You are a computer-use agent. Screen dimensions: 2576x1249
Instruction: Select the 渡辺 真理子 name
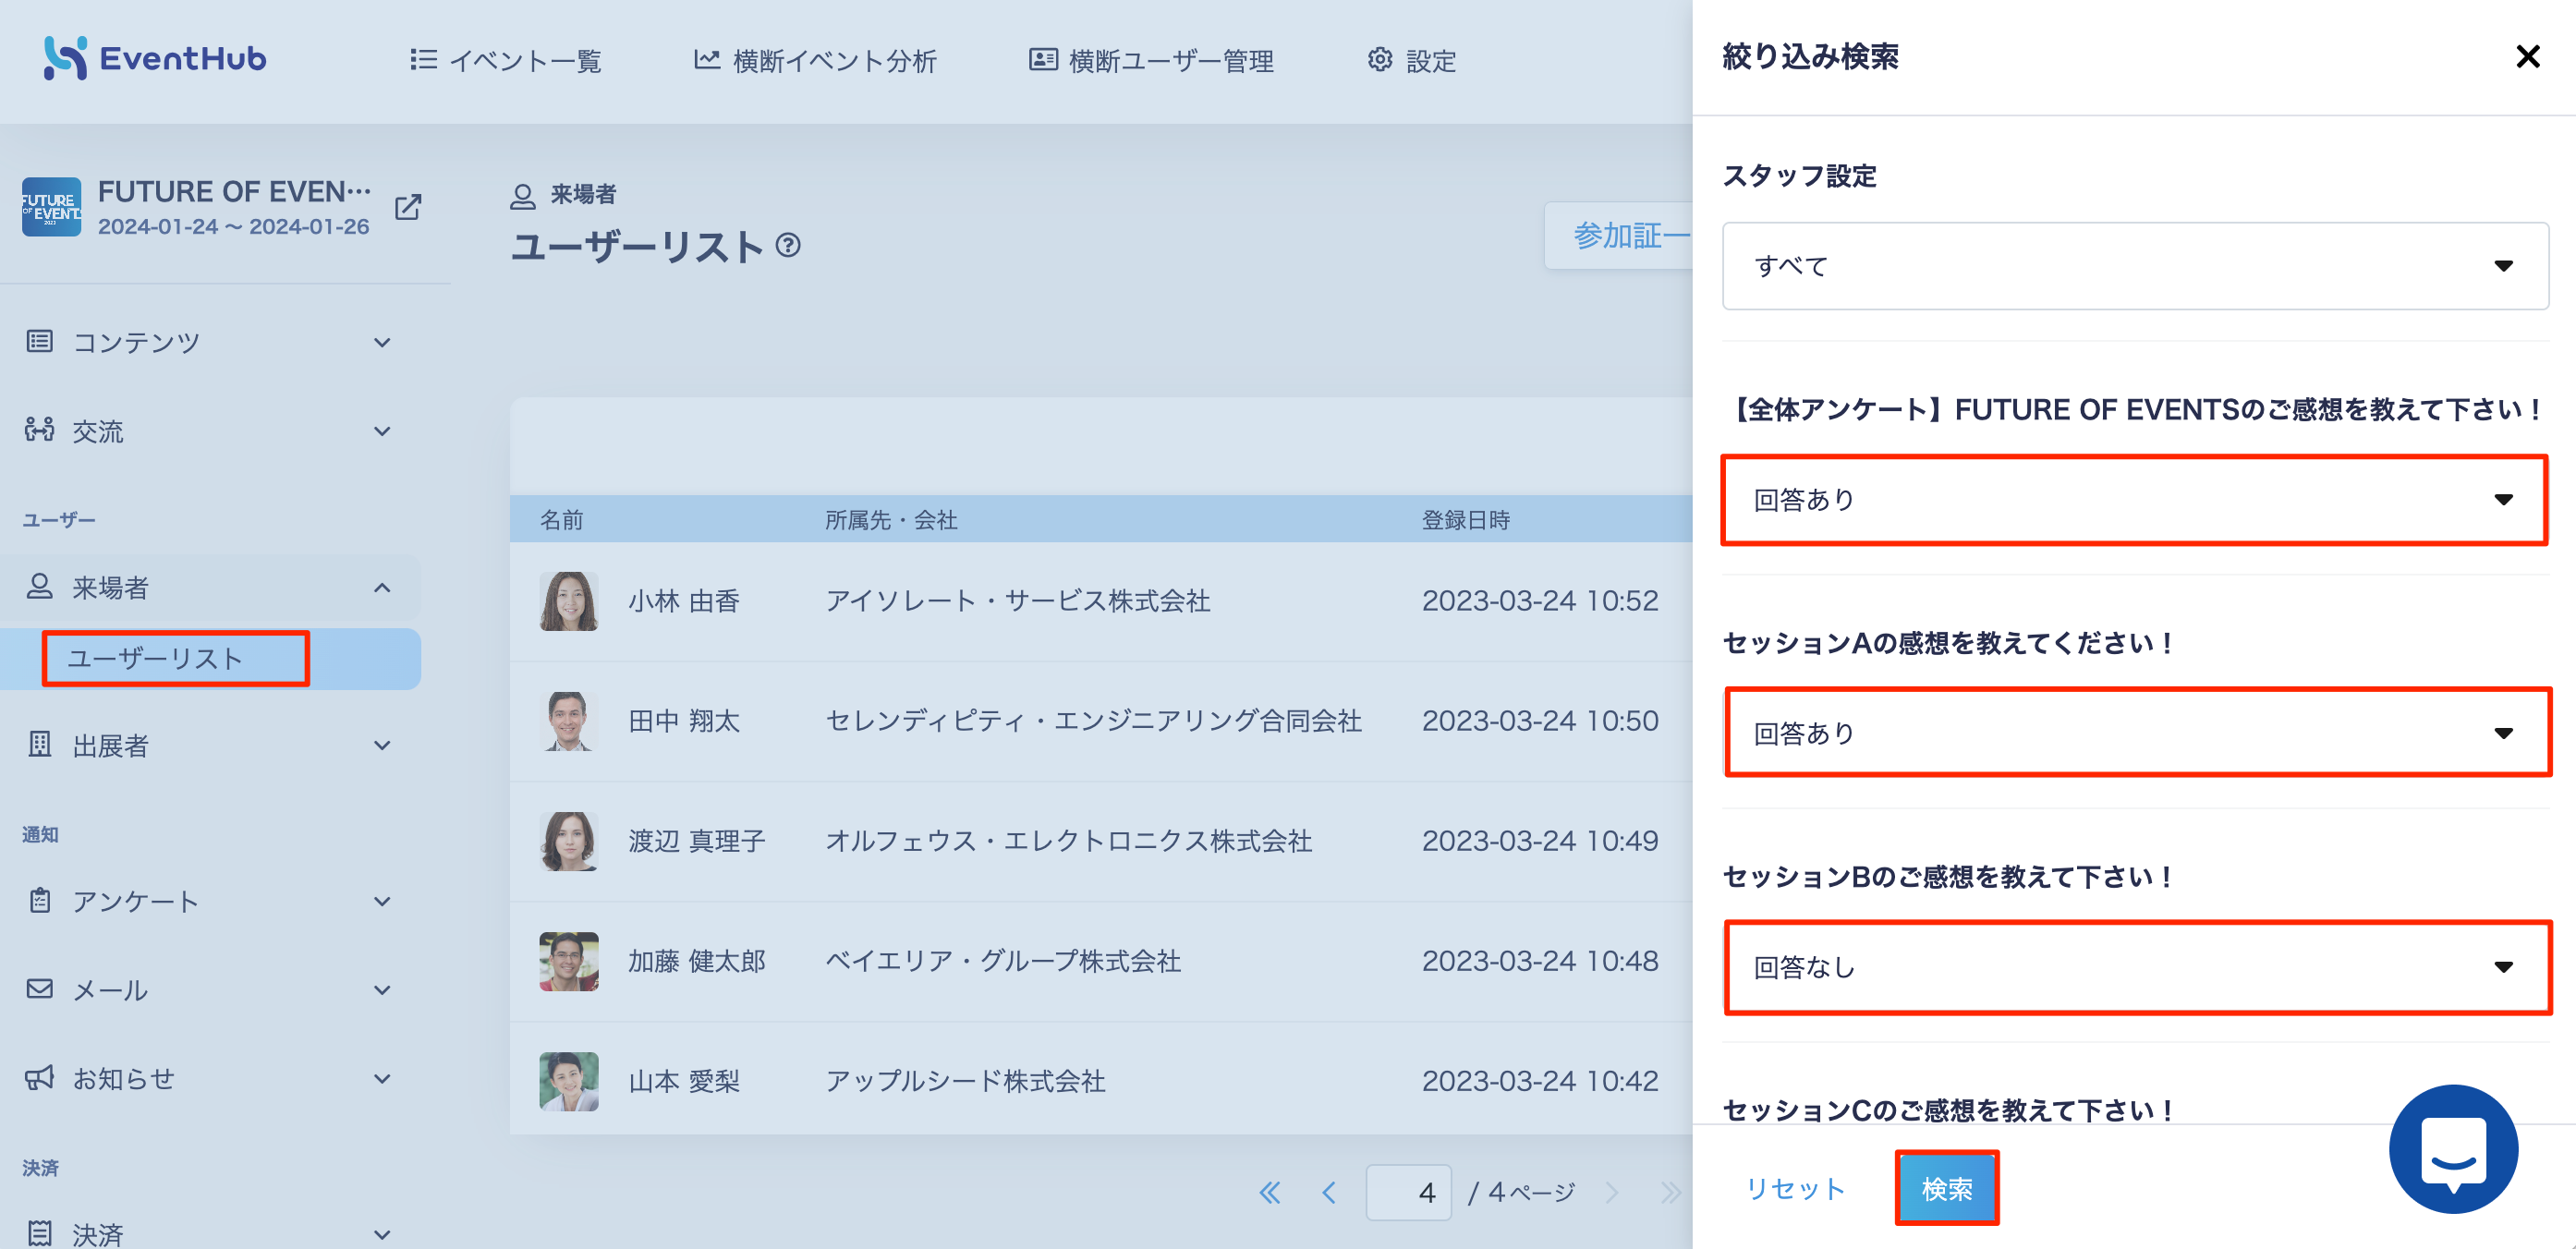(697, 841)
